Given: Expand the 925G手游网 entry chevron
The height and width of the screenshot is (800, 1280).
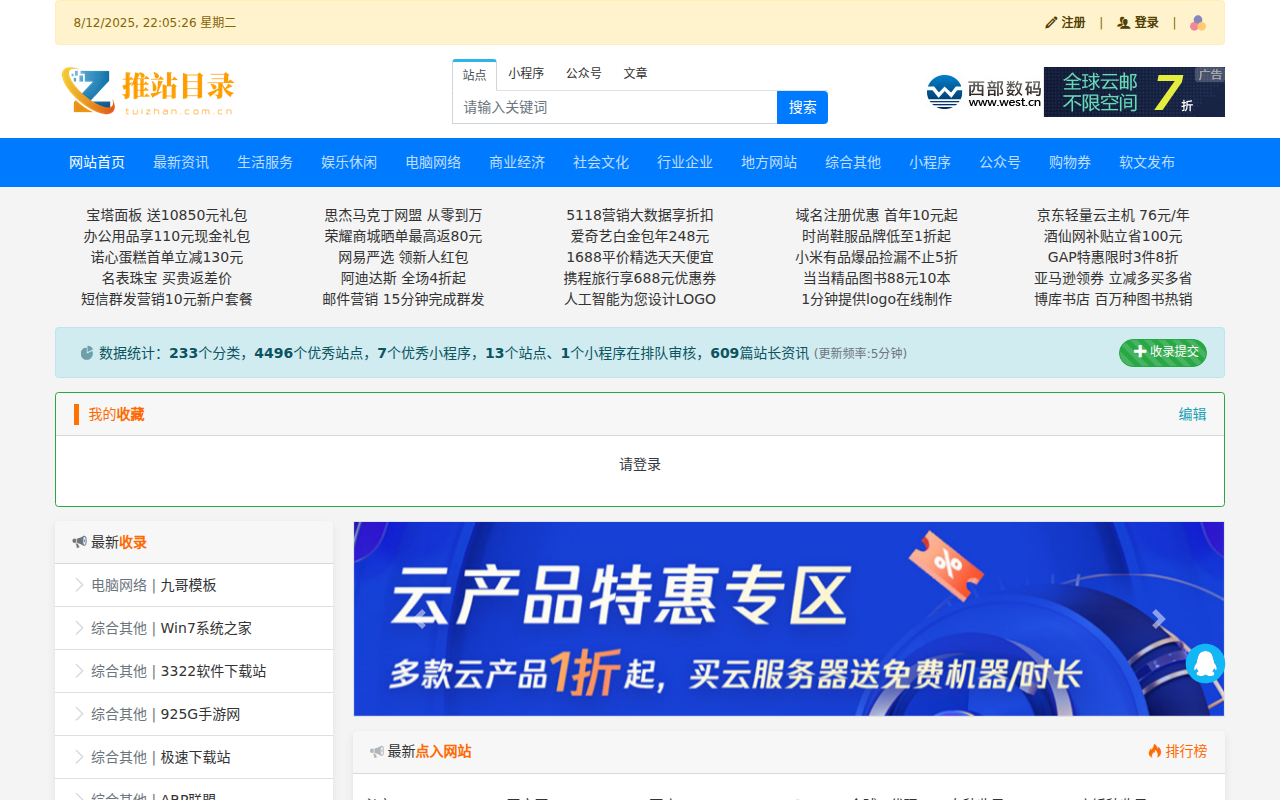Looking at the screenshot, I should tap(79, 714).
